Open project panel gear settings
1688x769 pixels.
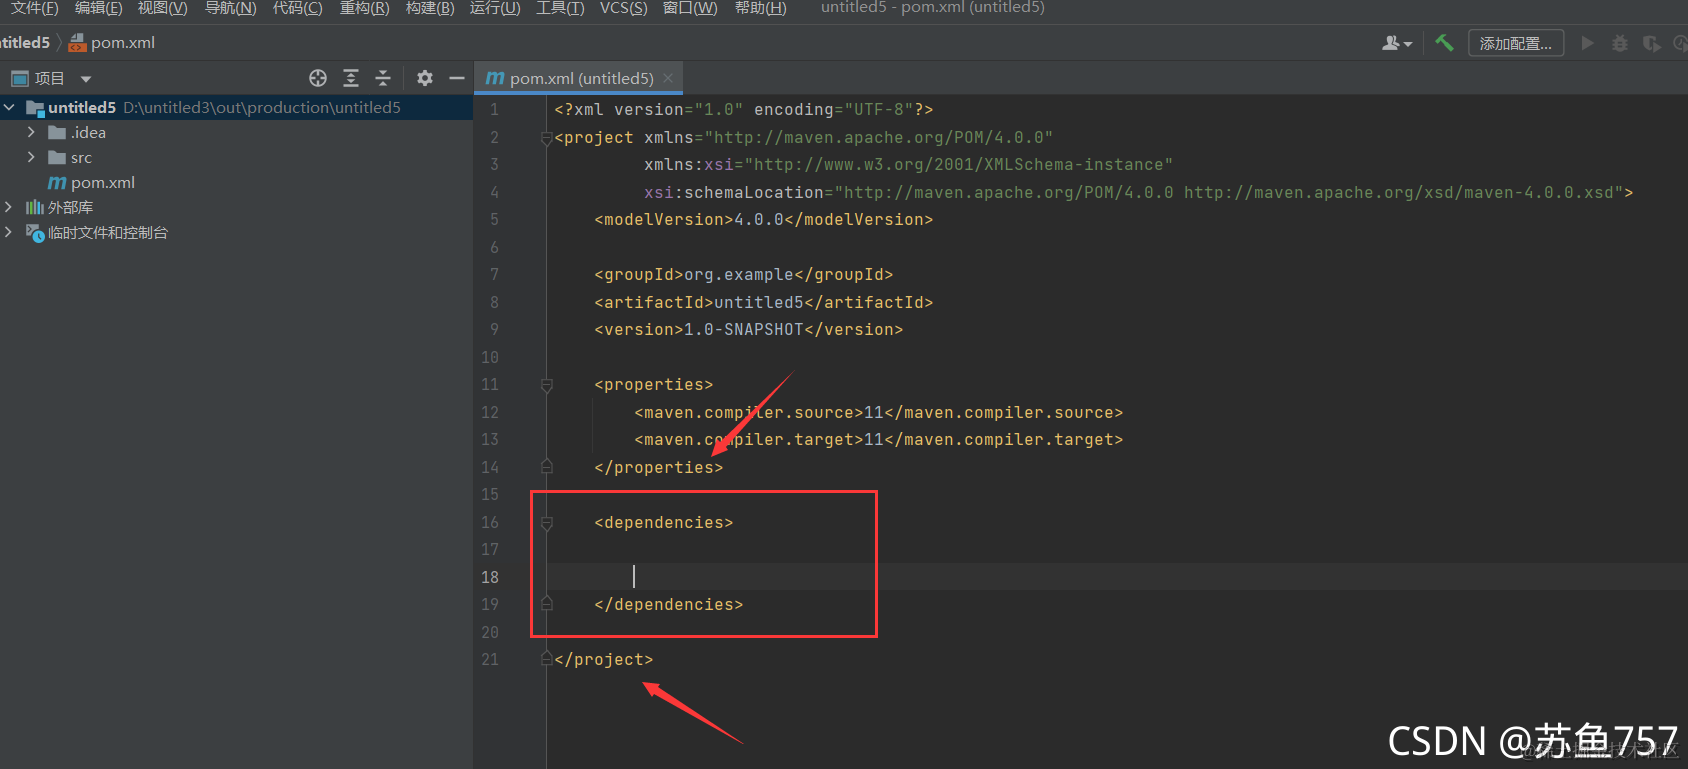(425, 78)
